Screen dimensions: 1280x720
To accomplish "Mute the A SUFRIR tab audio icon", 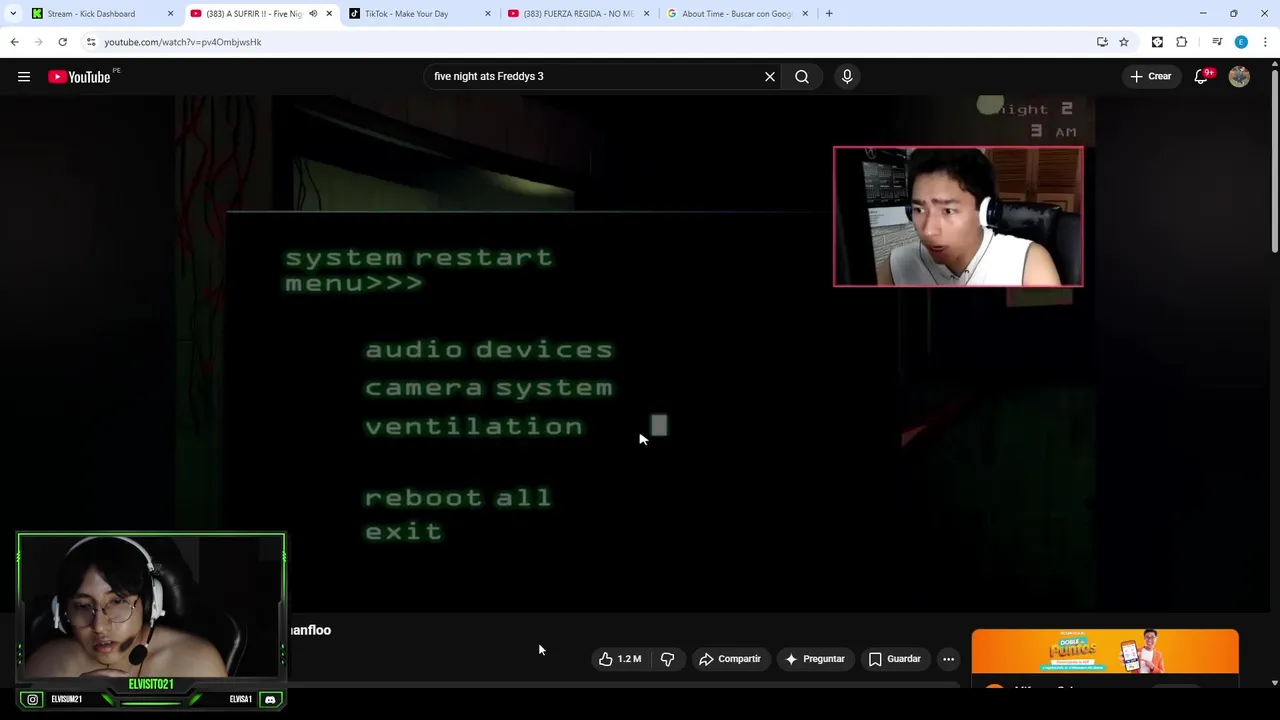I will point(313,14).
